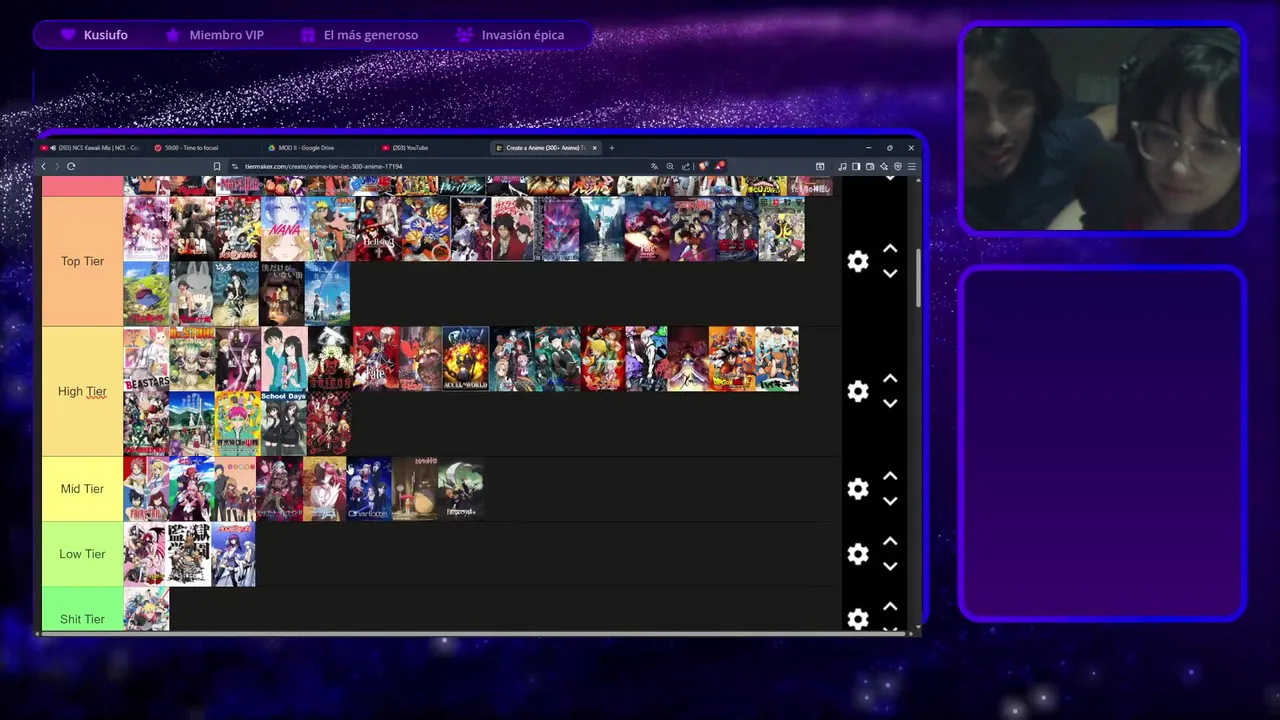The image size is (1280, 720).
Task: Move Shit Tier row up
Action: click(890, 607)
